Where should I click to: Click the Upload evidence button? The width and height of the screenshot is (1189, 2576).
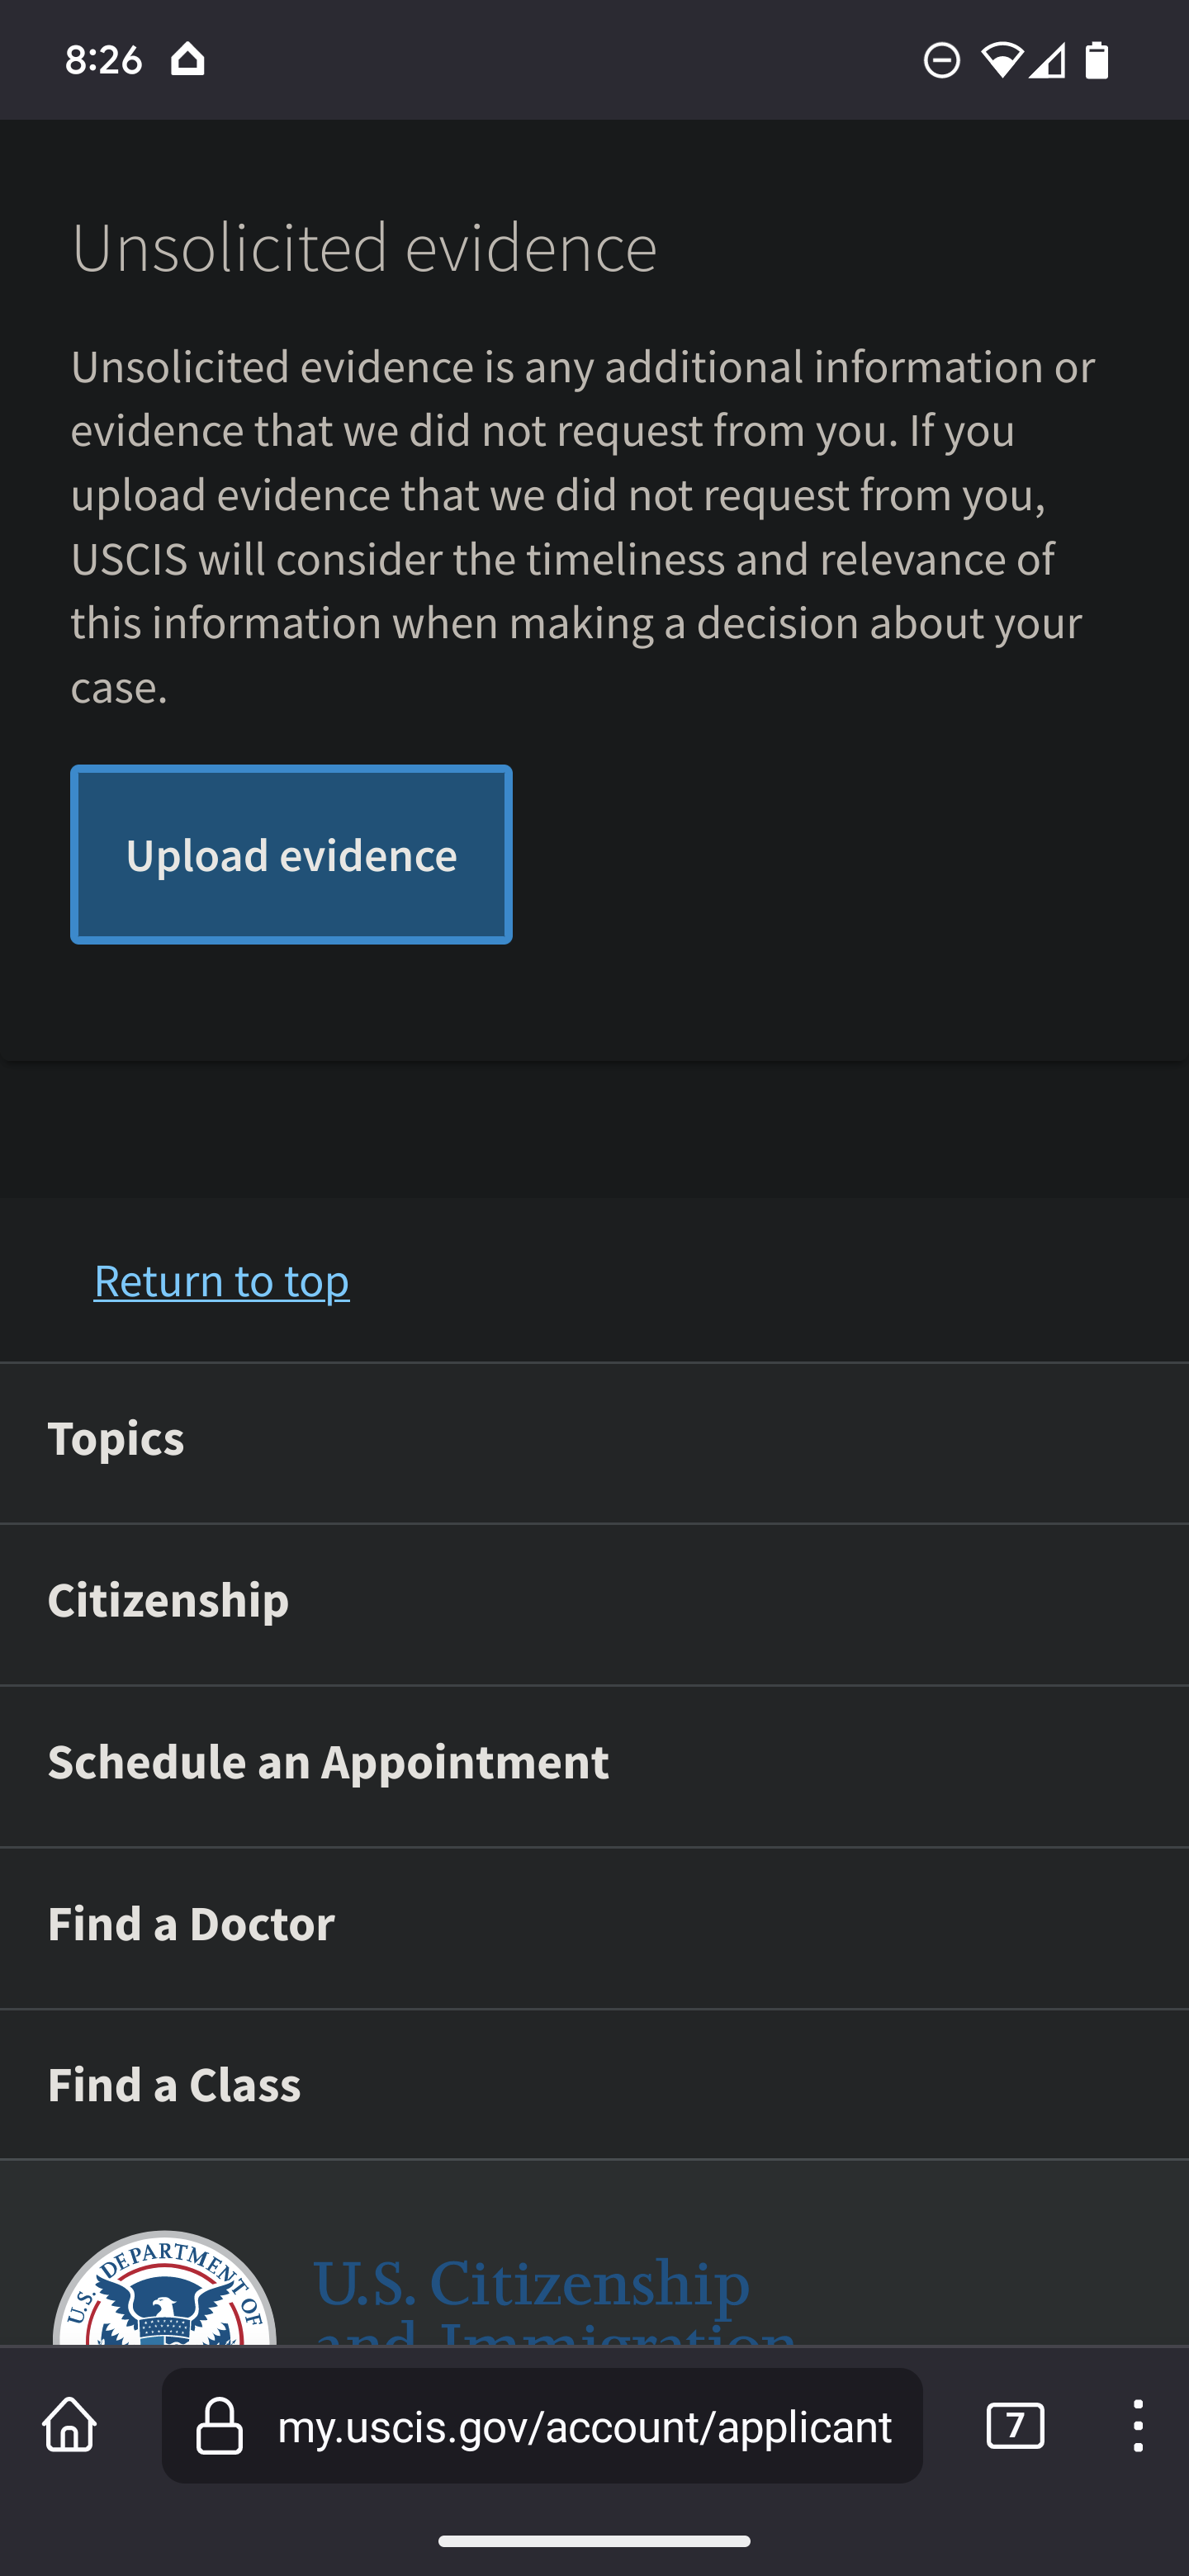(x=291, y=855)
